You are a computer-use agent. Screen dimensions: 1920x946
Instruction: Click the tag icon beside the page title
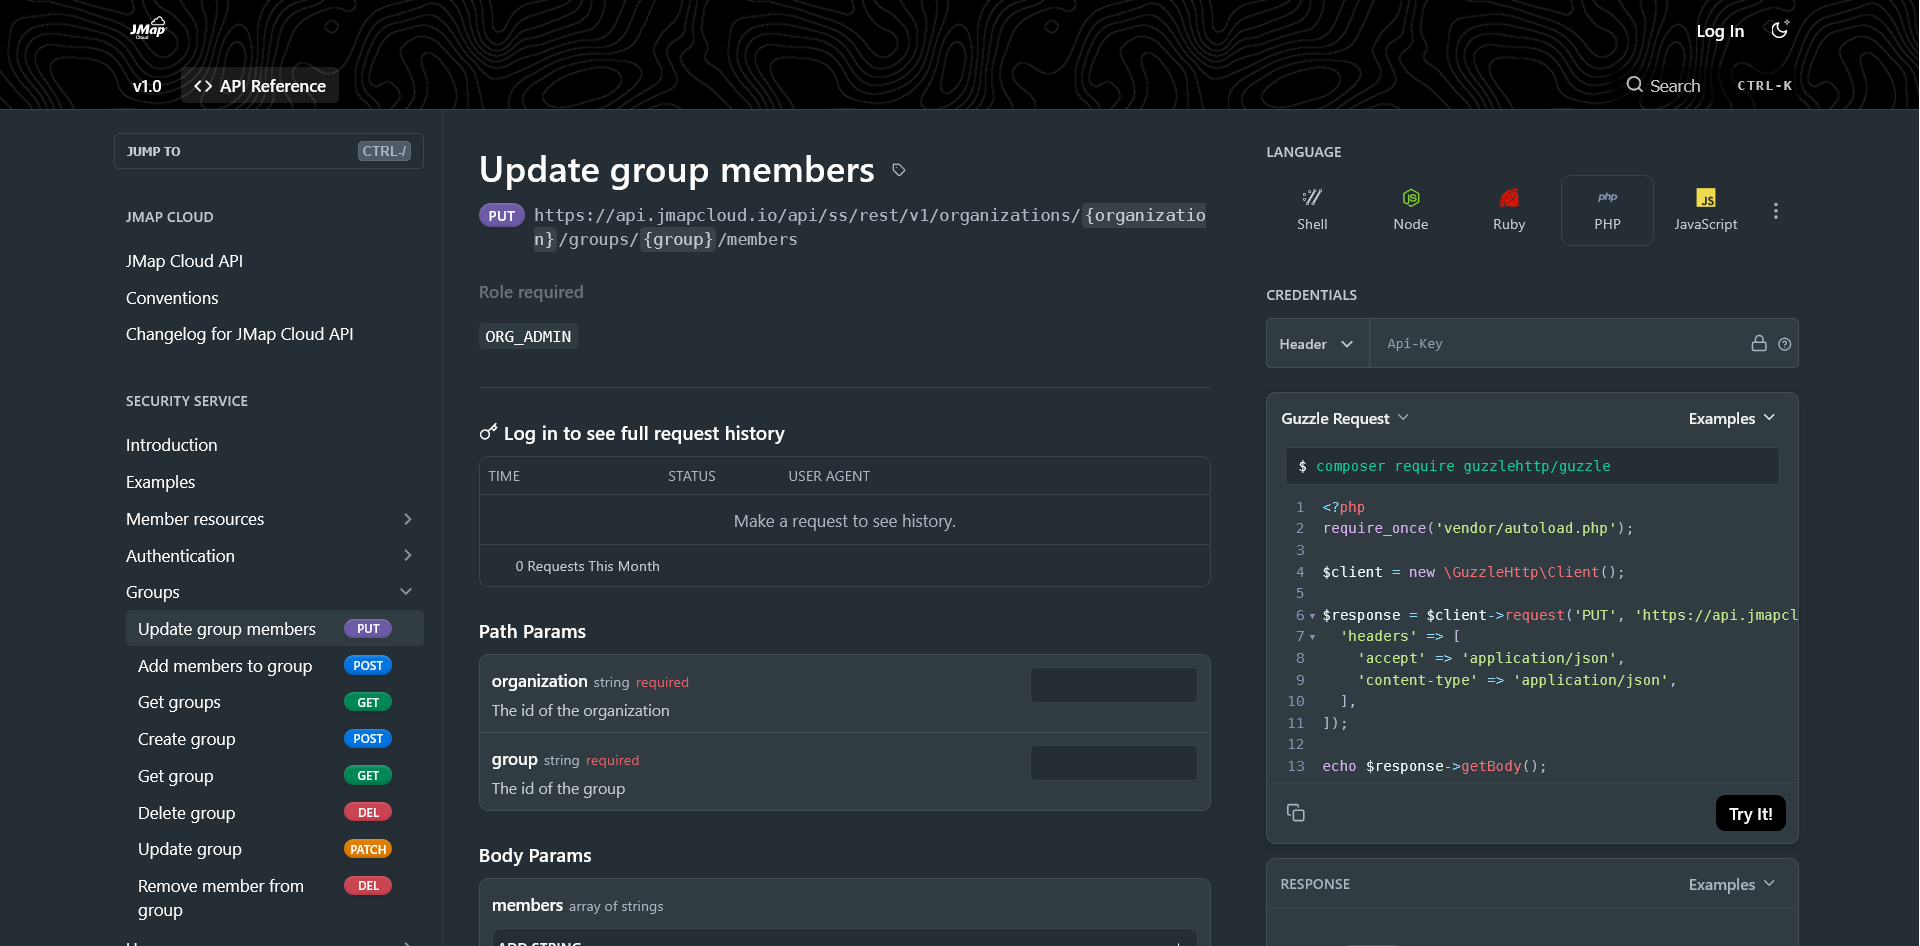click(x=899, y=170)
